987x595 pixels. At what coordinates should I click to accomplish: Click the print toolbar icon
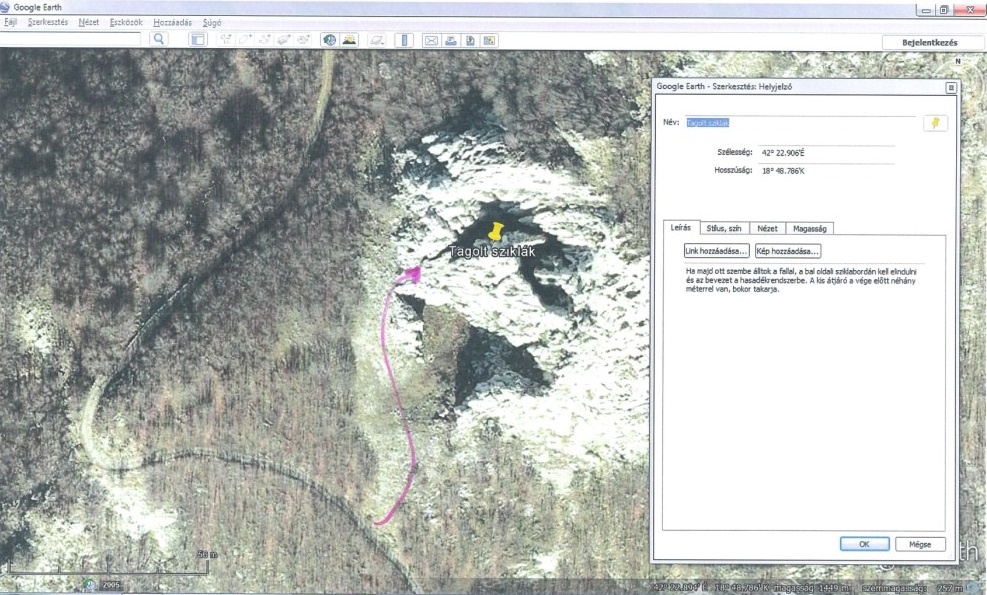coord(451,40)
